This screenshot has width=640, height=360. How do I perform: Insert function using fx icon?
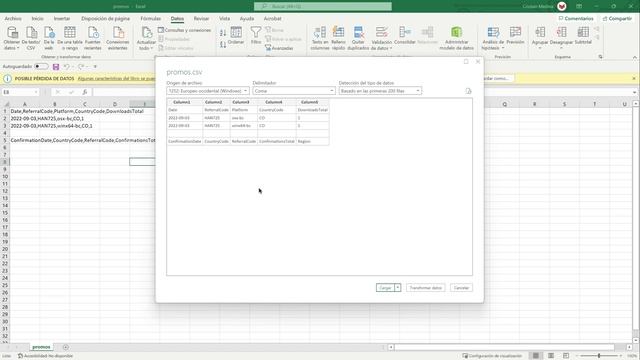pos(84,92)
